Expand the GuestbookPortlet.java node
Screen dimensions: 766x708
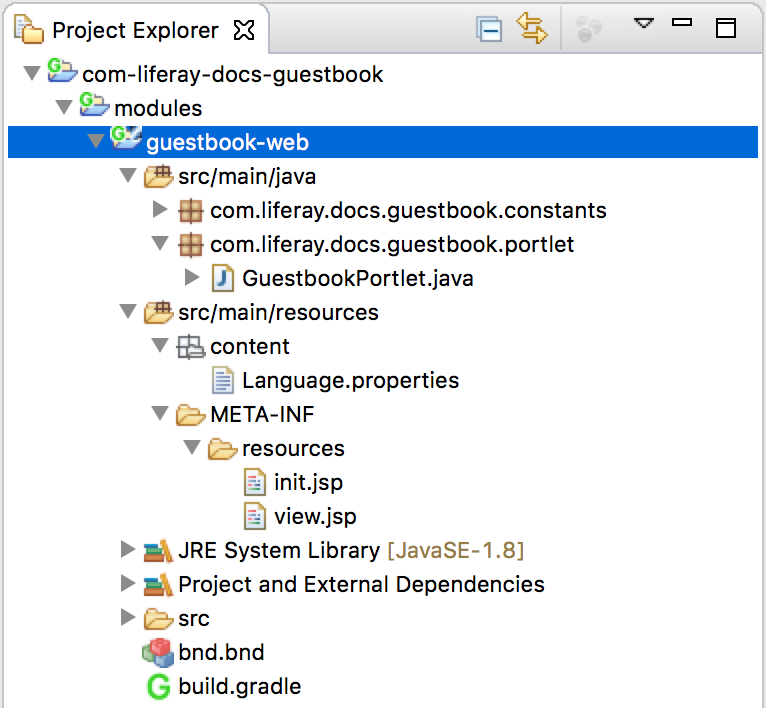coord(192,278)
